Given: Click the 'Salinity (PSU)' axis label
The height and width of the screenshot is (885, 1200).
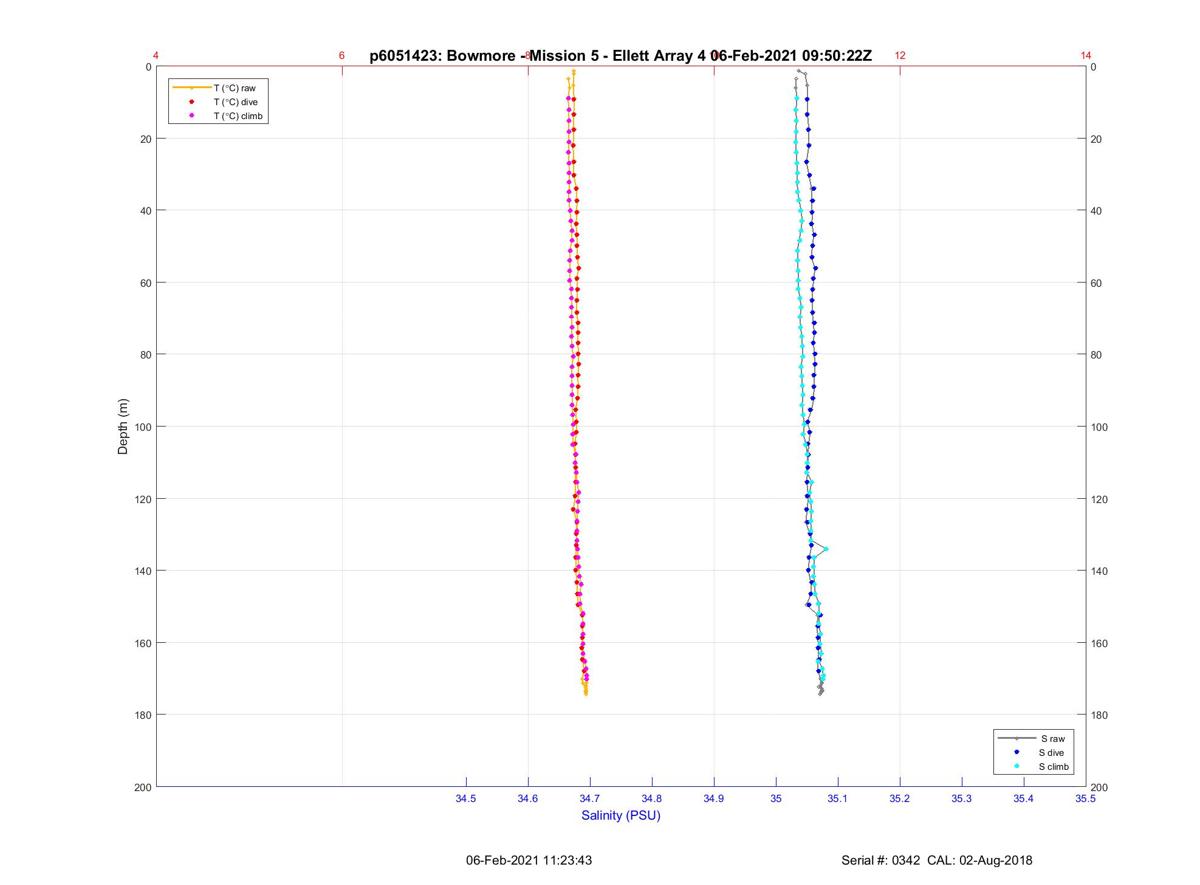Looking at the screenshot, I should pos(621,815).
